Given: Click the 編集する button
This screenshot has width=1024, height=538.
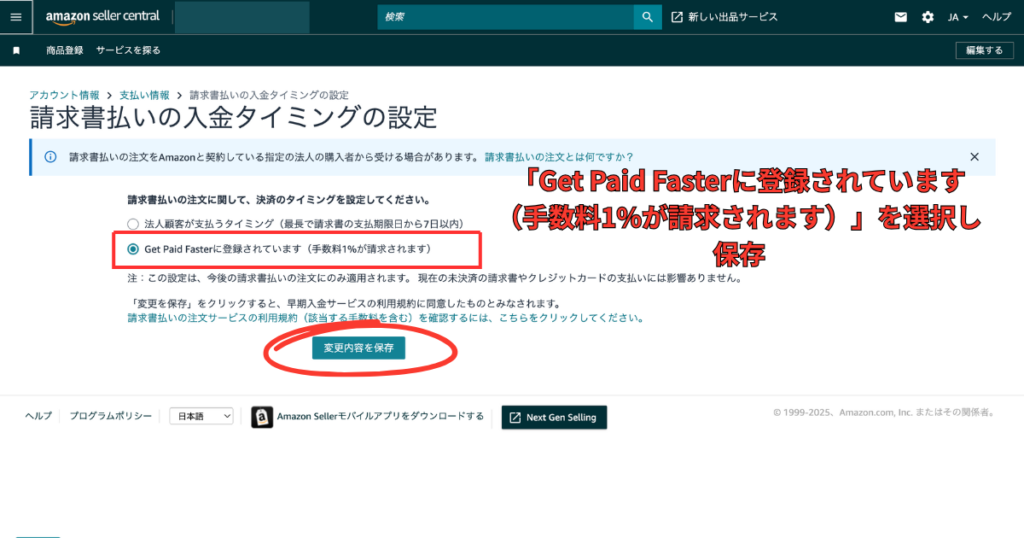Looking at the screenshot, I should coord(978,50).
